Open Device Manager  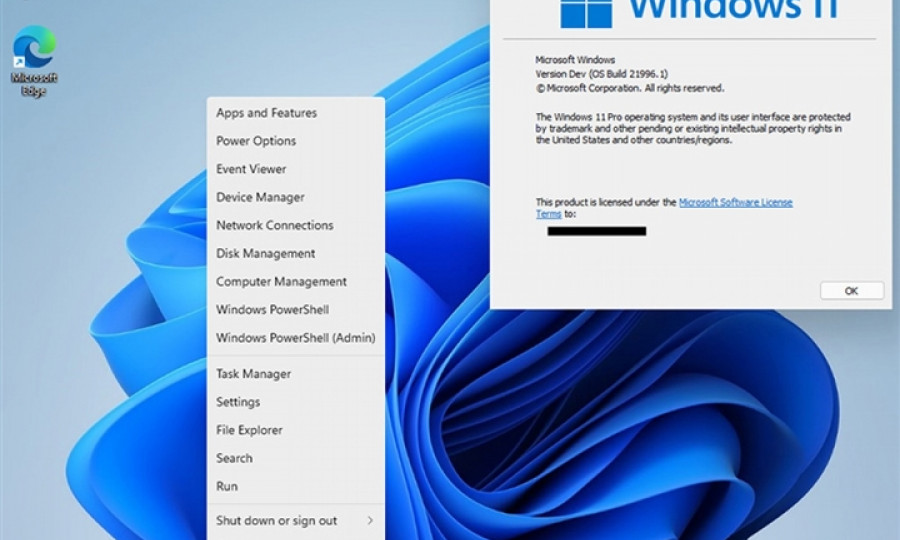pos(260,197)
